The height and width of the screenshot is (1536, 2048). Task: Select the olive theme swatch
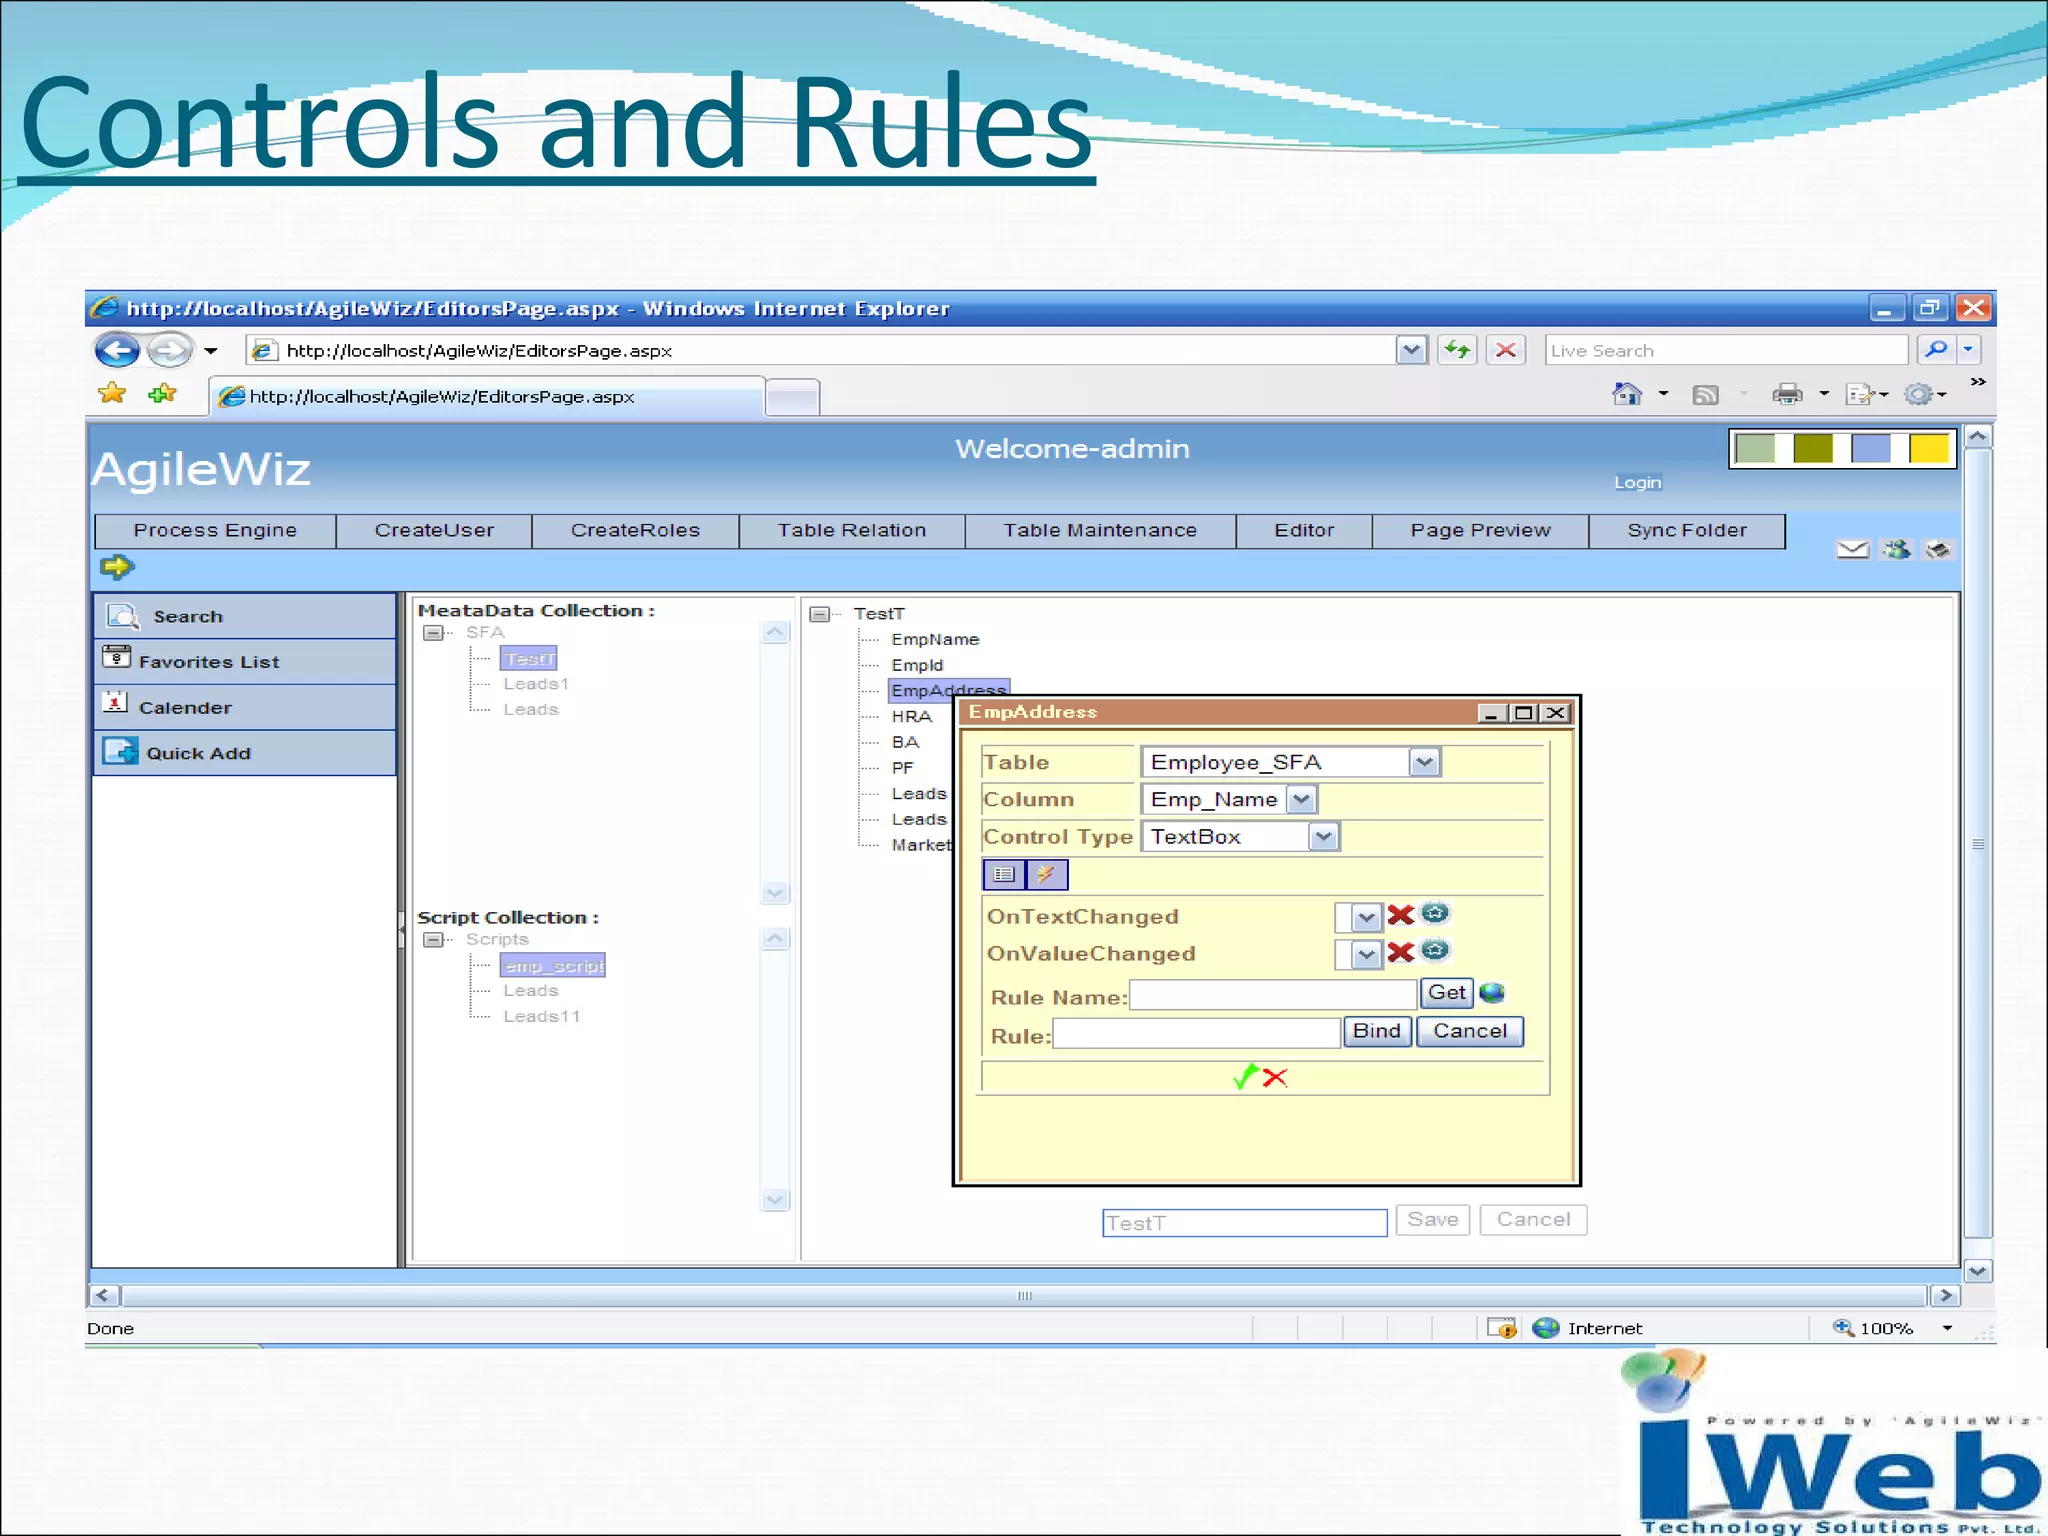tap(1813, 448)
